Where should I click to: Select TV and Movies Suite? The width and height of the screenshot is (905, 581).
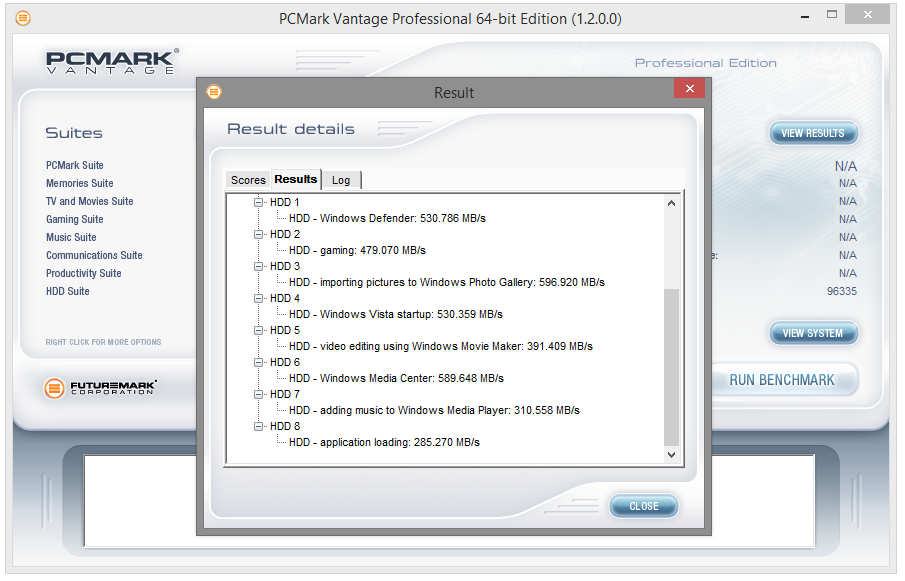[x=89, y=201]
